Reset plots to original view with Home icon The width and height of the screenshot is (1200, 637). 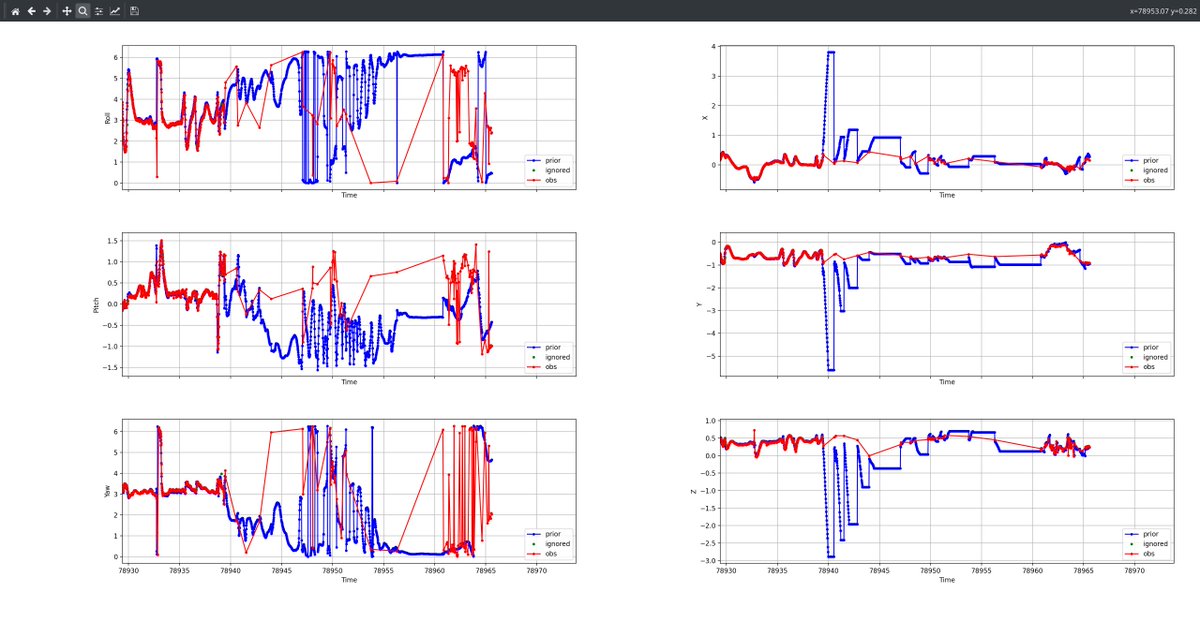(15, 11)
